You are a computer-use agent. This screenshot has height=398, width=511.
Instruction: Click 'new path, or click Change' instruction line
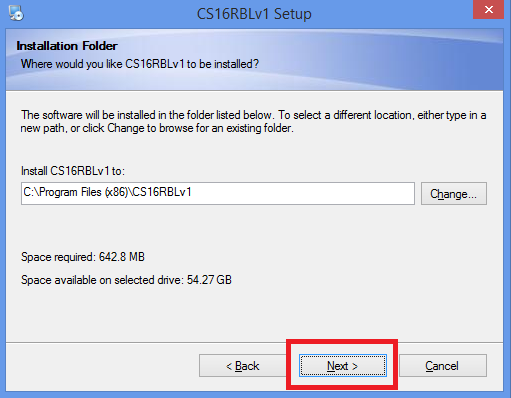(157, 128)
